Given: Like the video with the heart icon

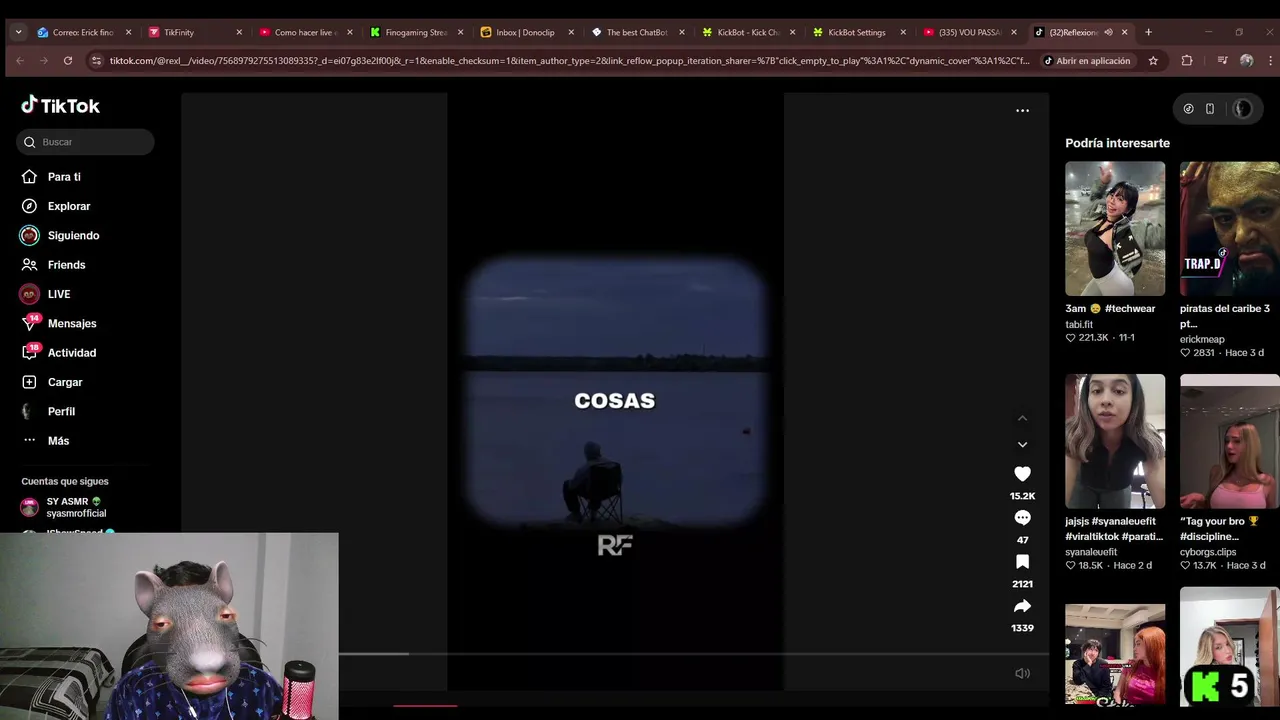Looking at the screenshot, I should (1022, 474).
